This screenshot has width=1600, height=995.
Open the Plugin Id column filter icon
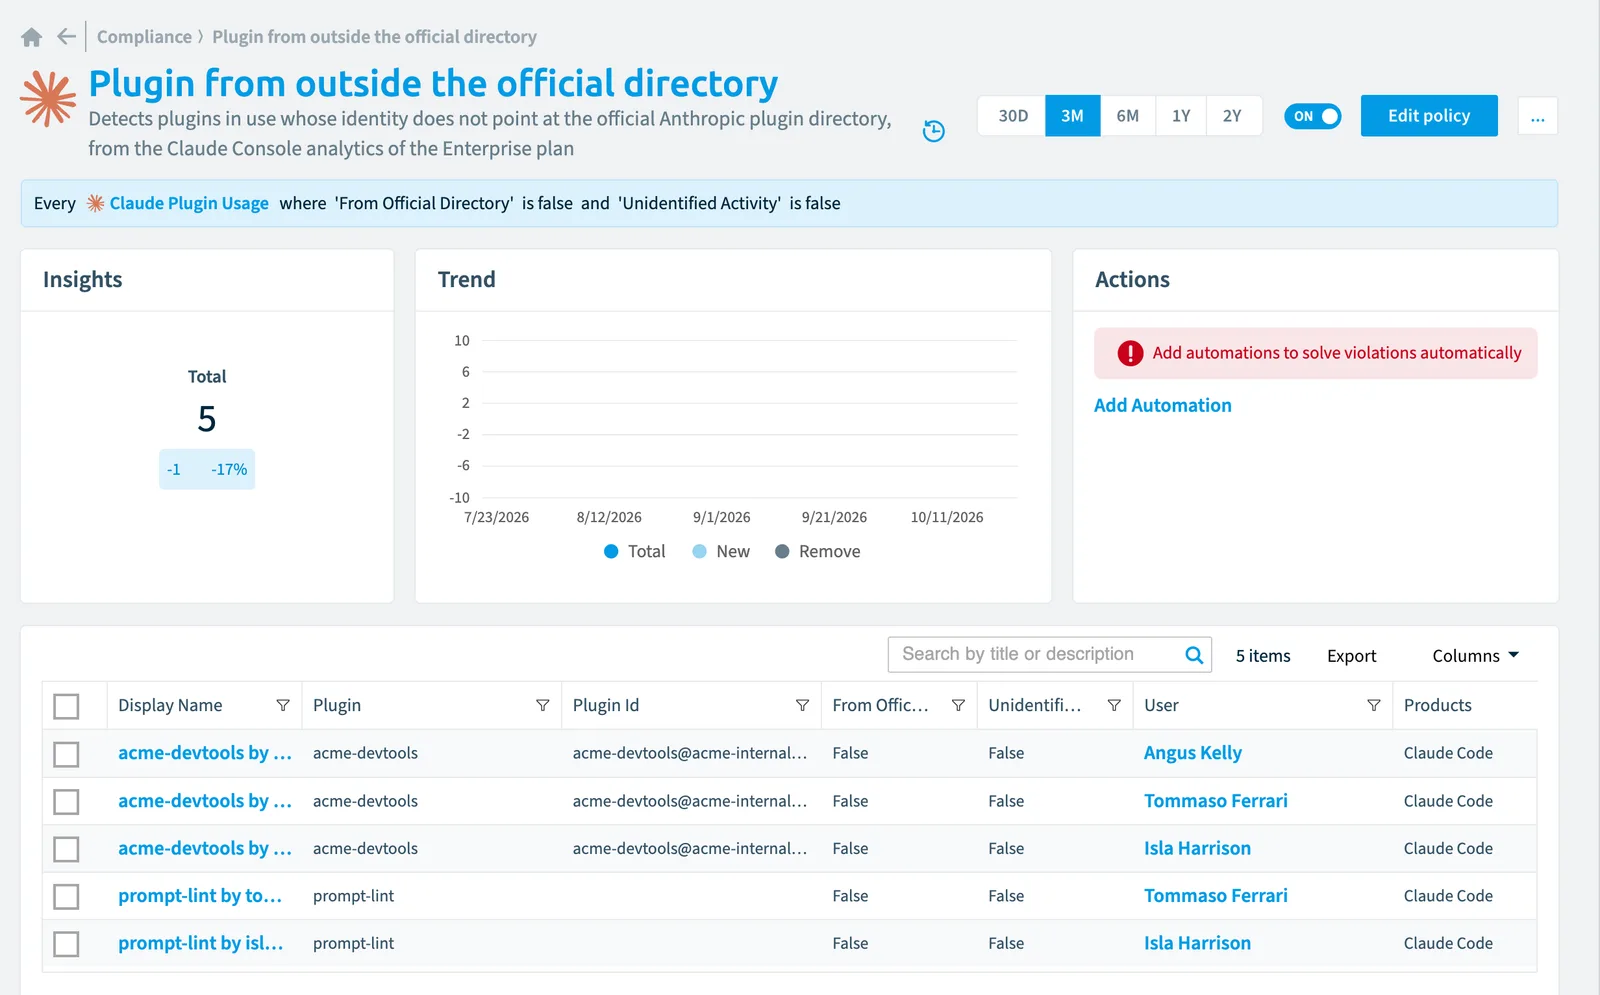pos(802,705)
